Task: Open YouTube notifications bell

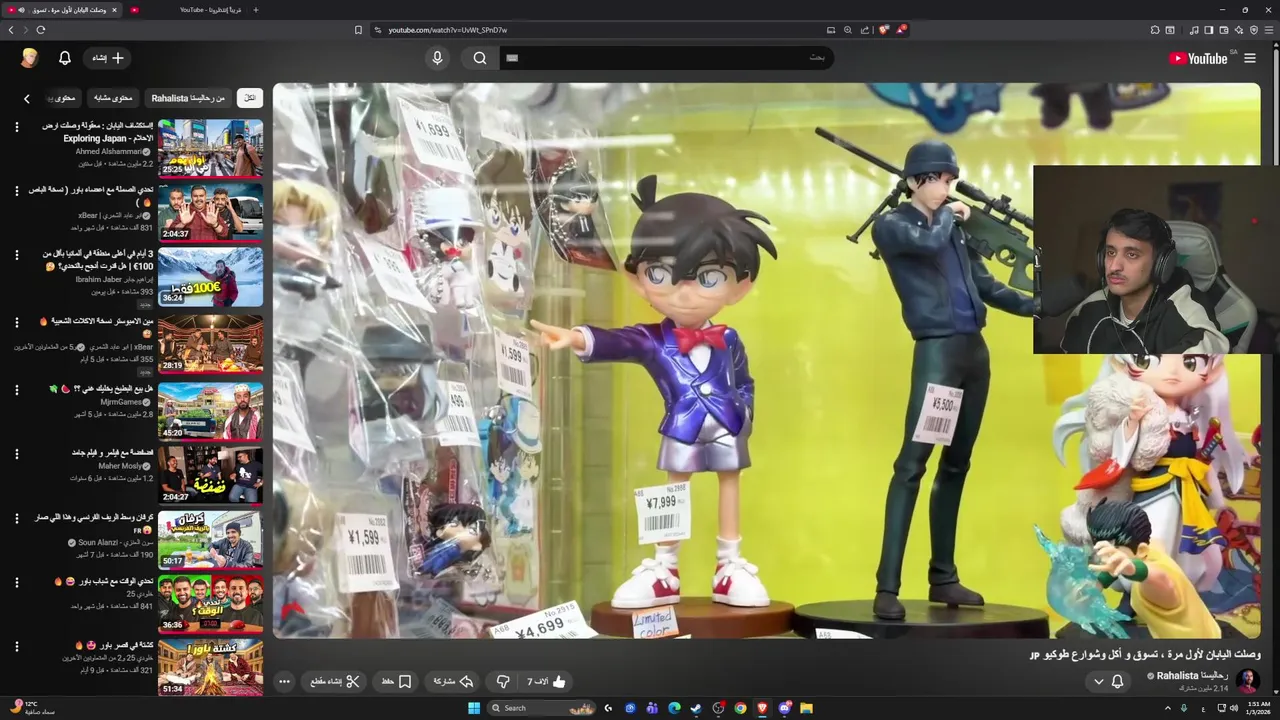Action: tap(65, 58)
